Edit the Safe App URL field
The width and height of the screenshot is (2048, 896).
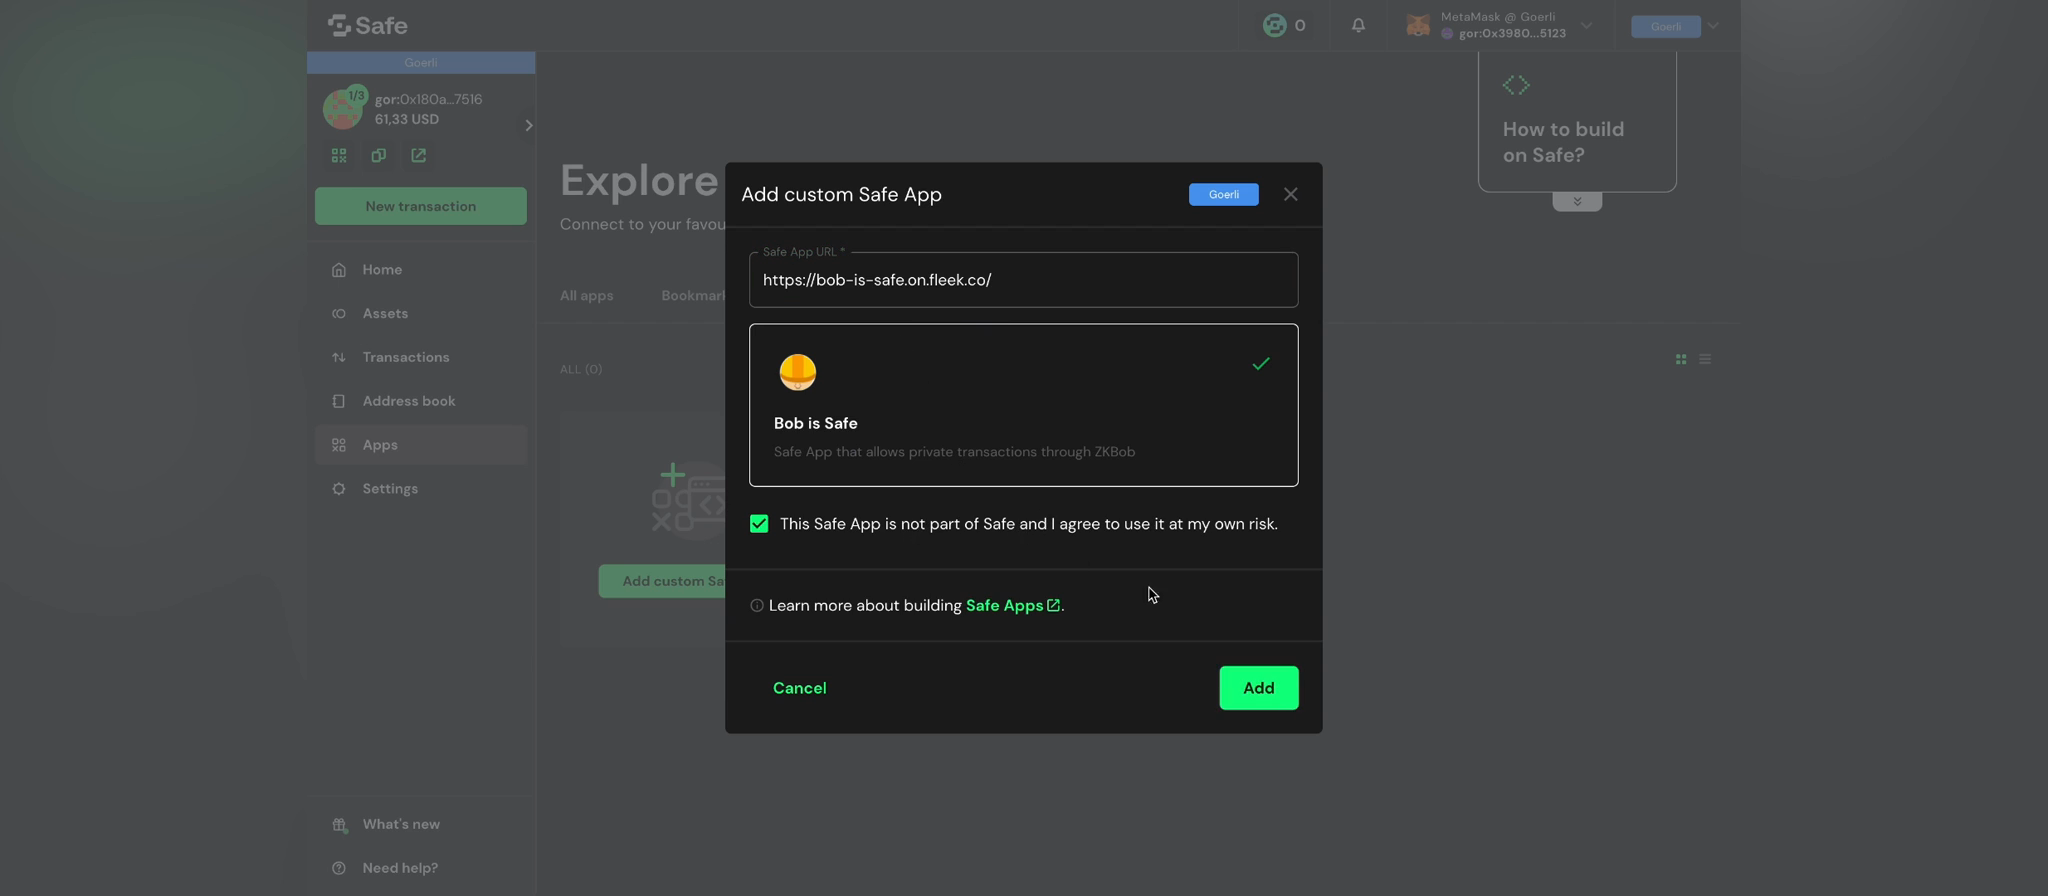1023,280
